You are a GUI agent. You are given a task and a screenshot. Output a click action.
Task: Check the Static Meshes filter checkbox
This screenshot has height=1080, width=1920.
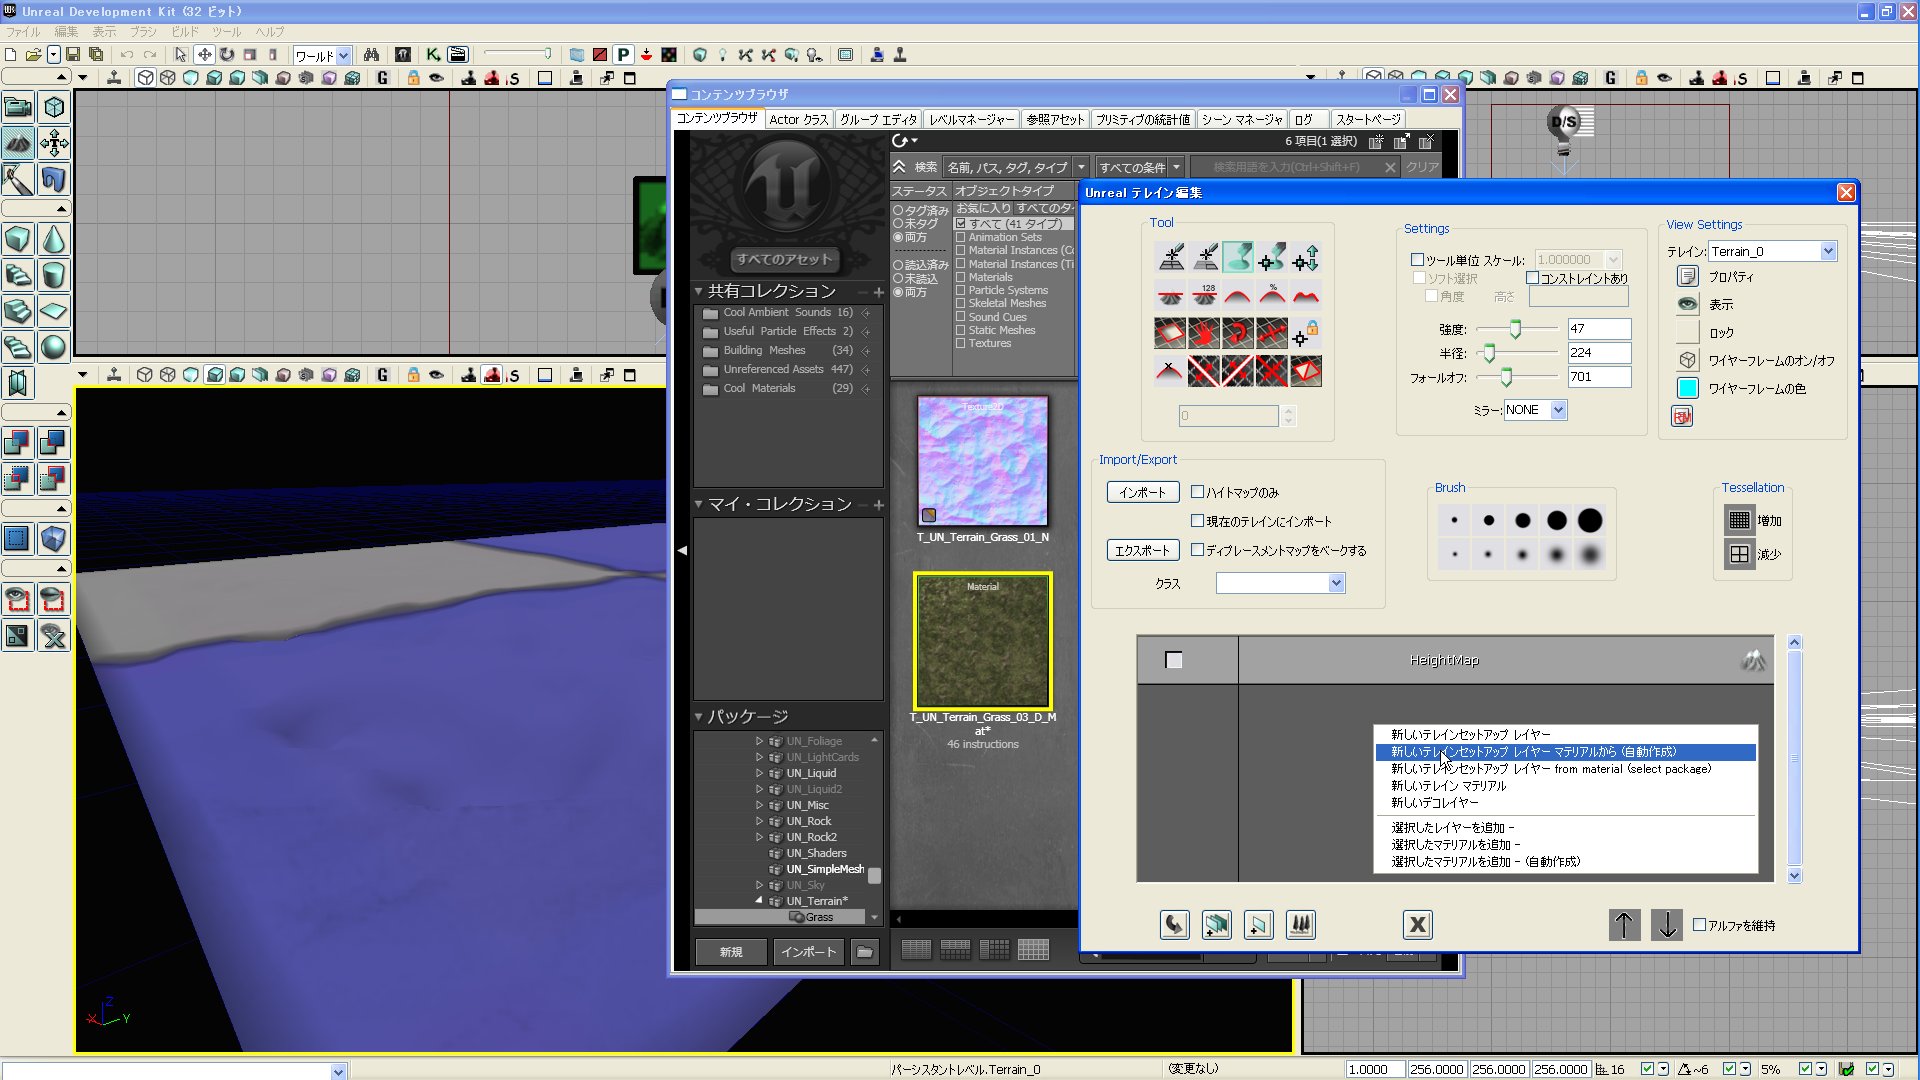point(961,330)
